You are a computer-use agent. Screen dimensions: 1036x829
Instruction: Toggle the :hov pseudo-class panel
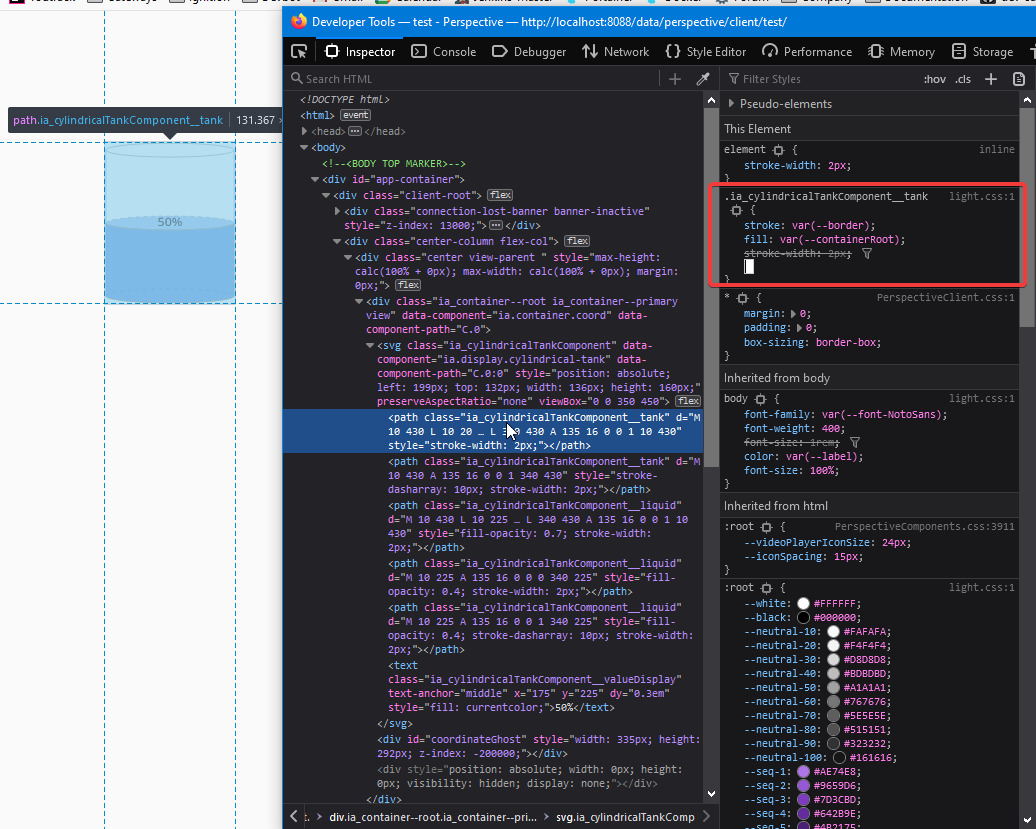coord(934,79)
